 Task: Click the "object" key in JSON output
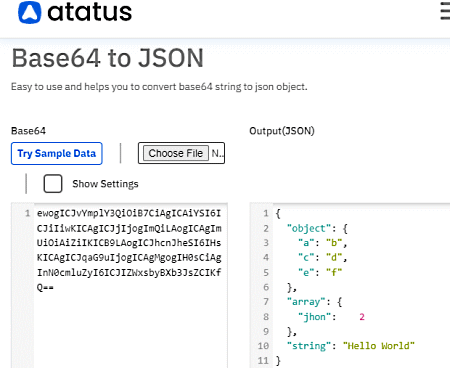point(309,228)
